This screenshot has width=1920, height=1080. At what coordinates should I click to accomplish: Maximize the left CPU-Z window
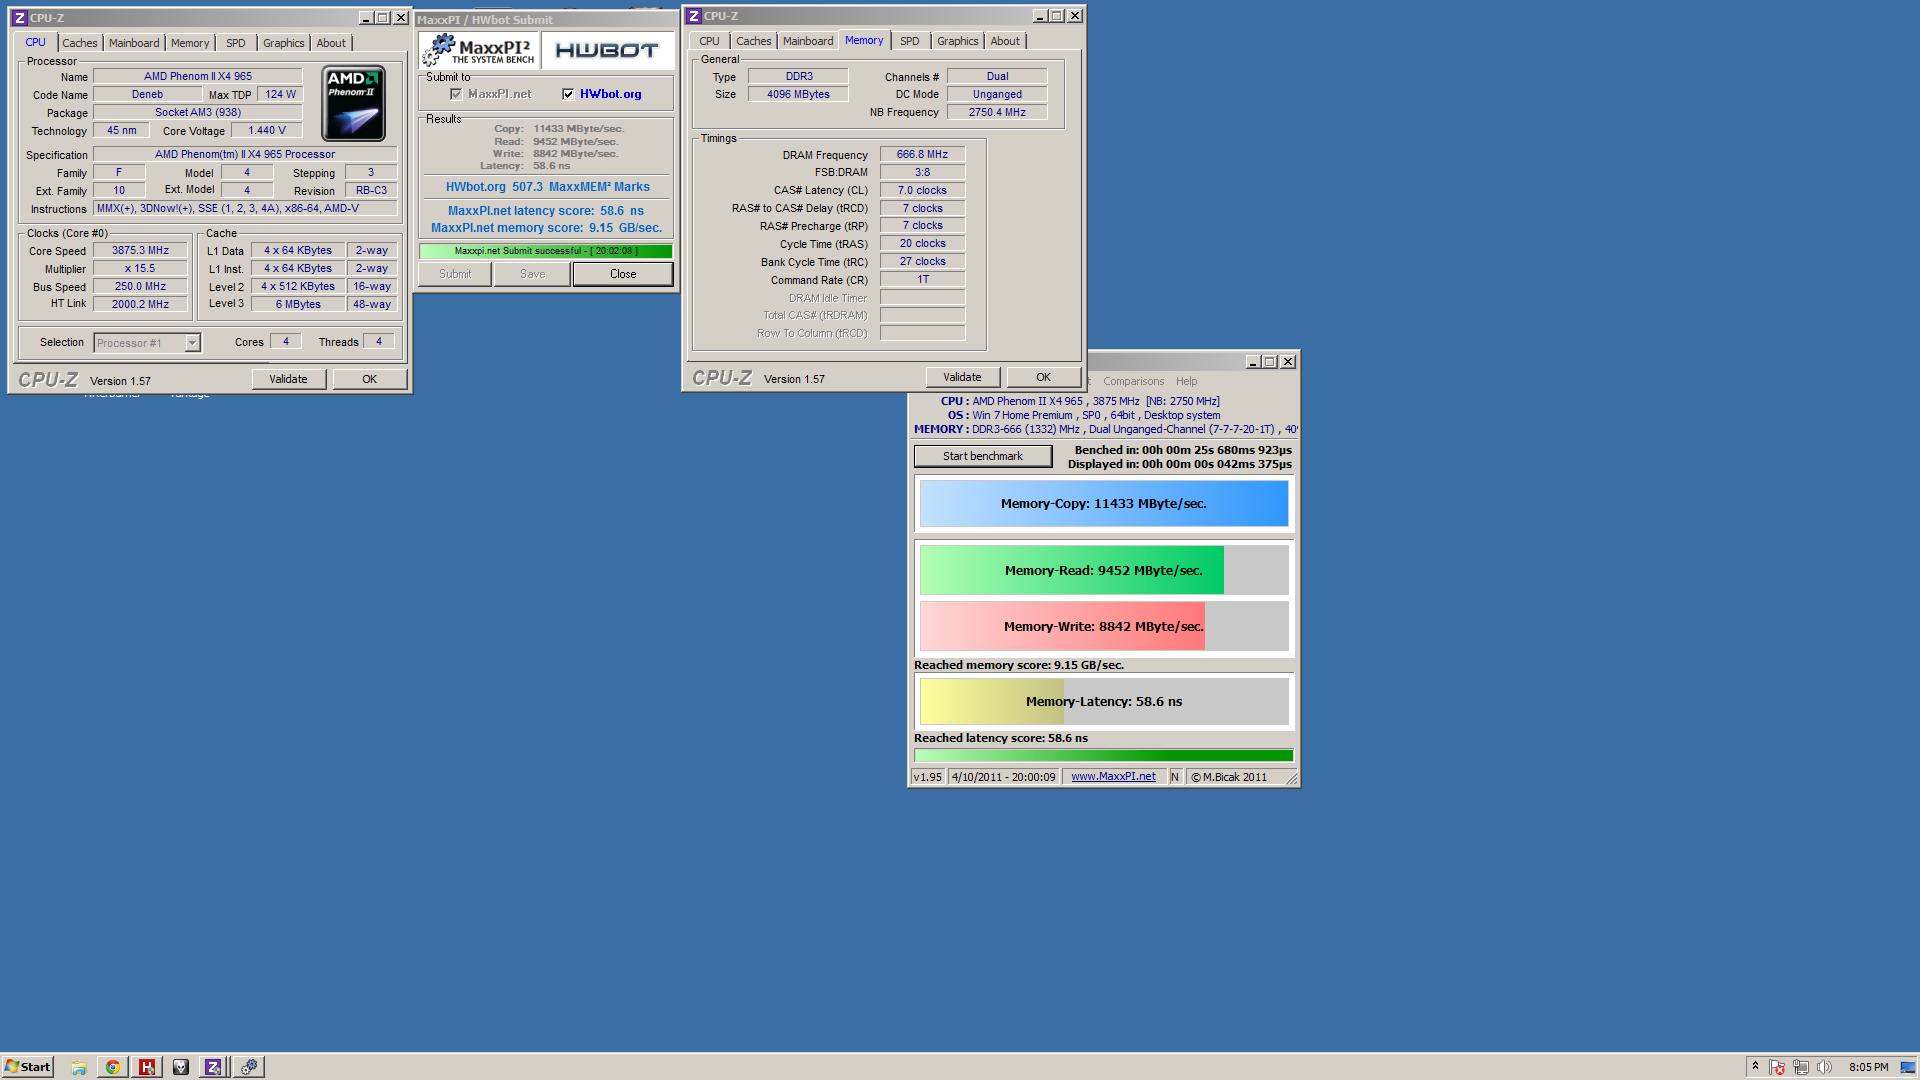pyautogui.click(x=382, y=18)
